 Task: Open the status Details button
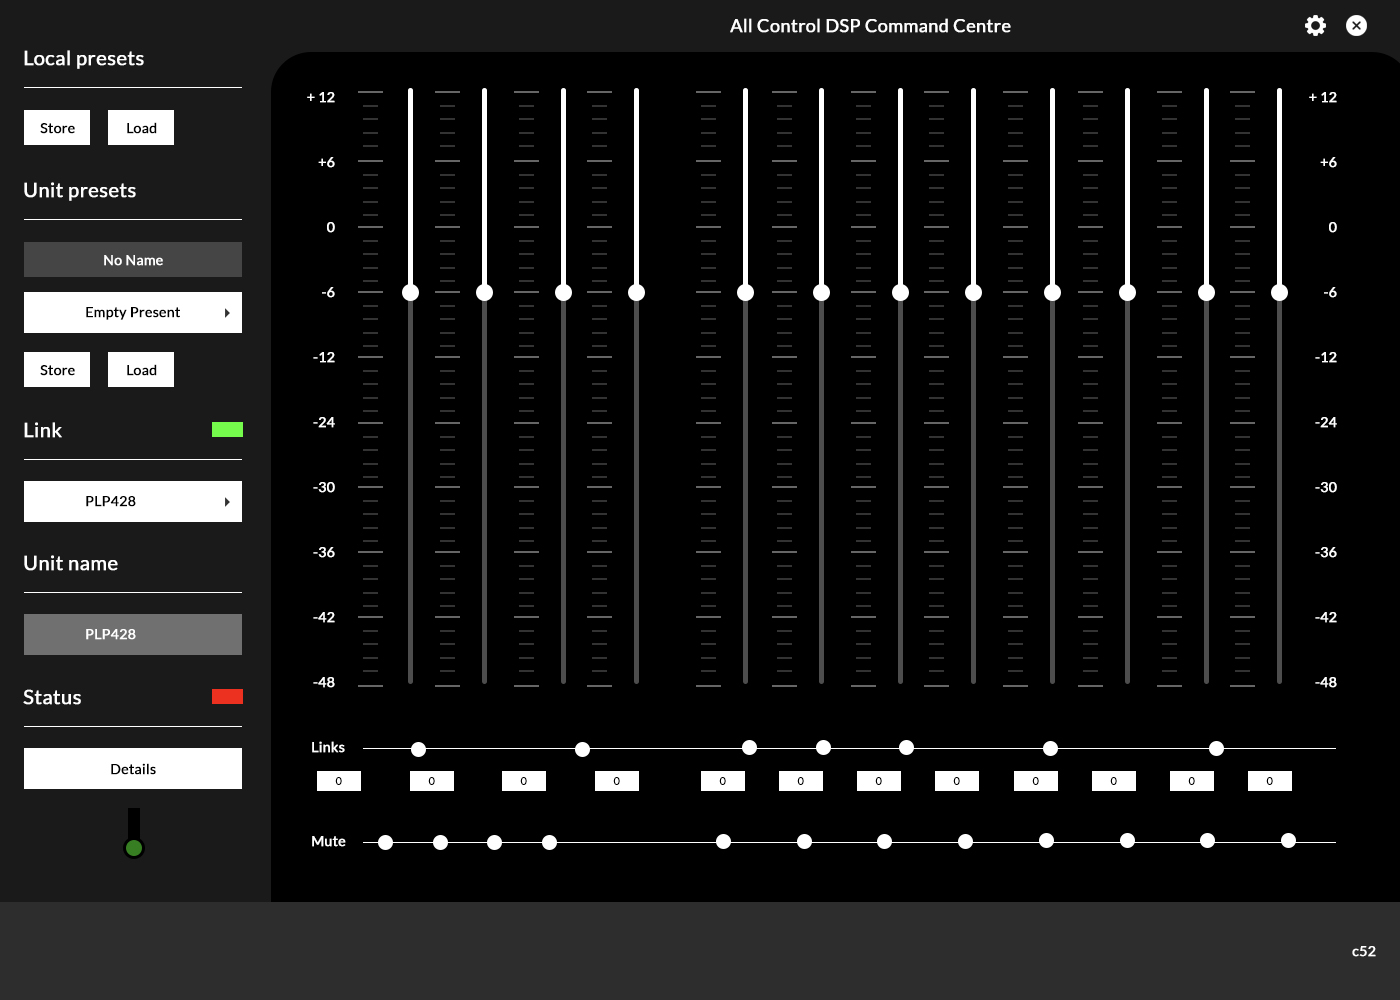tap(133, 769)
